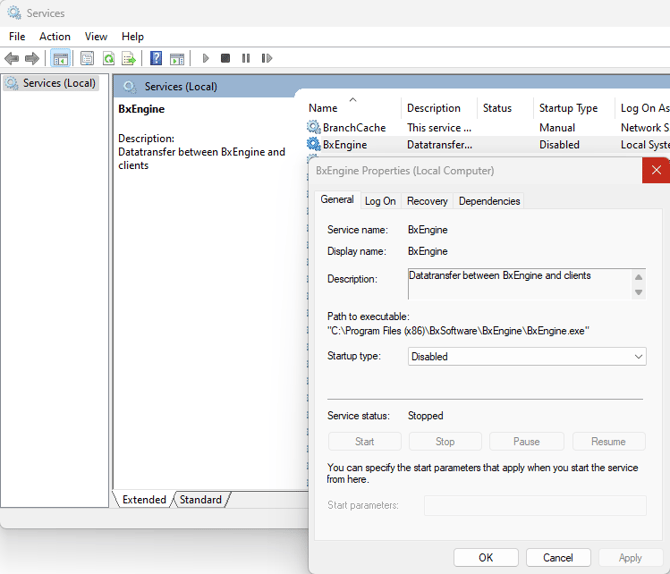The width and height of the screenshot is (670, 574).
Task: Click the Stopped service status text
Action: pyautogui.click(x=425, y=415)
